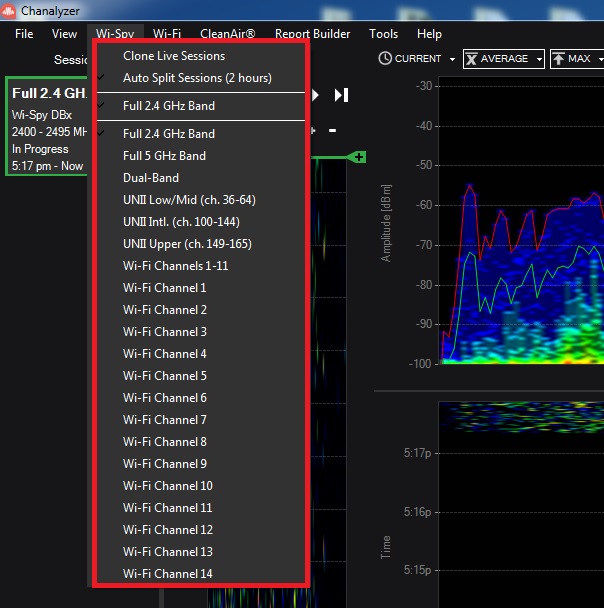Select the Full 2.4 GHz session card
Viewport: 604px width, 608px height.
[x=48, y=125]
